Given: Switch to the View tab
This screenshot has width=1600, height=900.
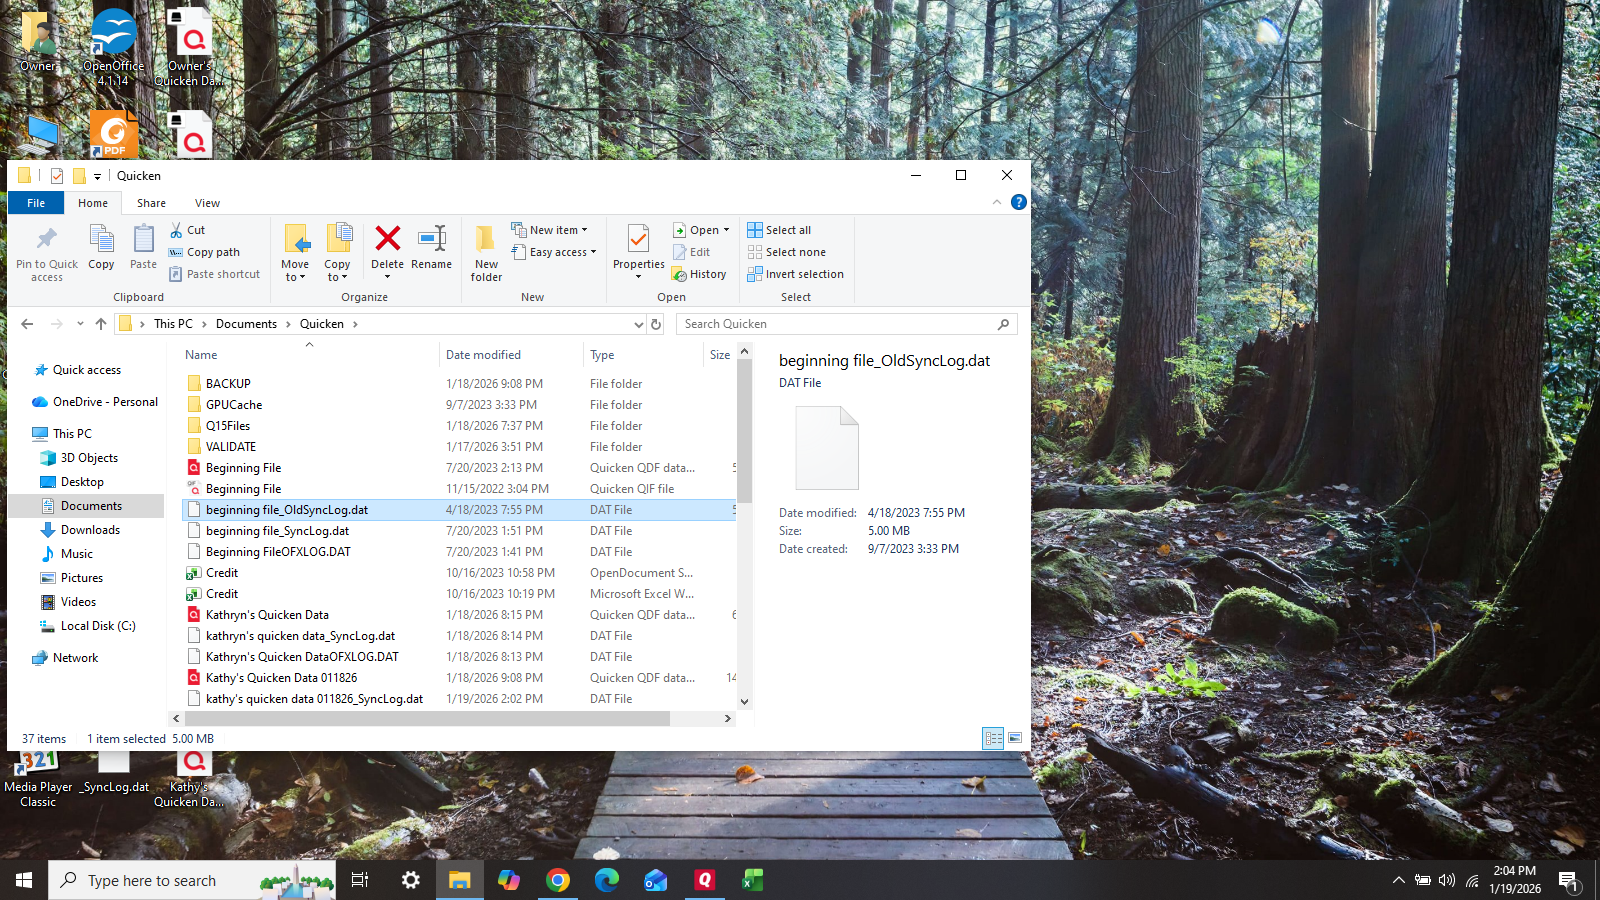Looking at the screenshot, I should click(207, 203).
